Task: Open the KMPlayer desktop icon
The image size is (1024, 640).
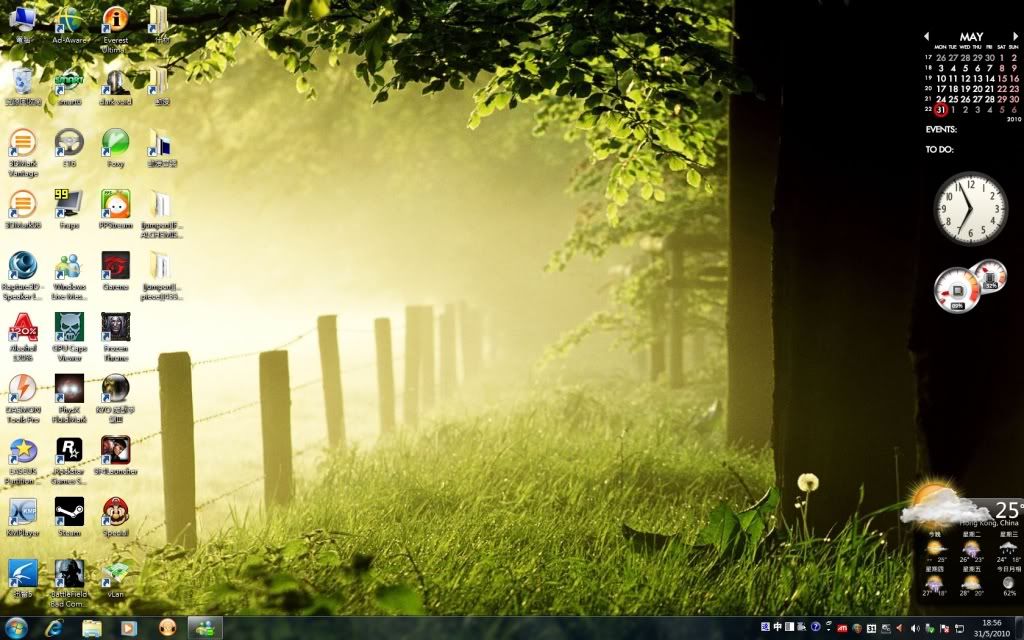Action: [x=22, y=512]
